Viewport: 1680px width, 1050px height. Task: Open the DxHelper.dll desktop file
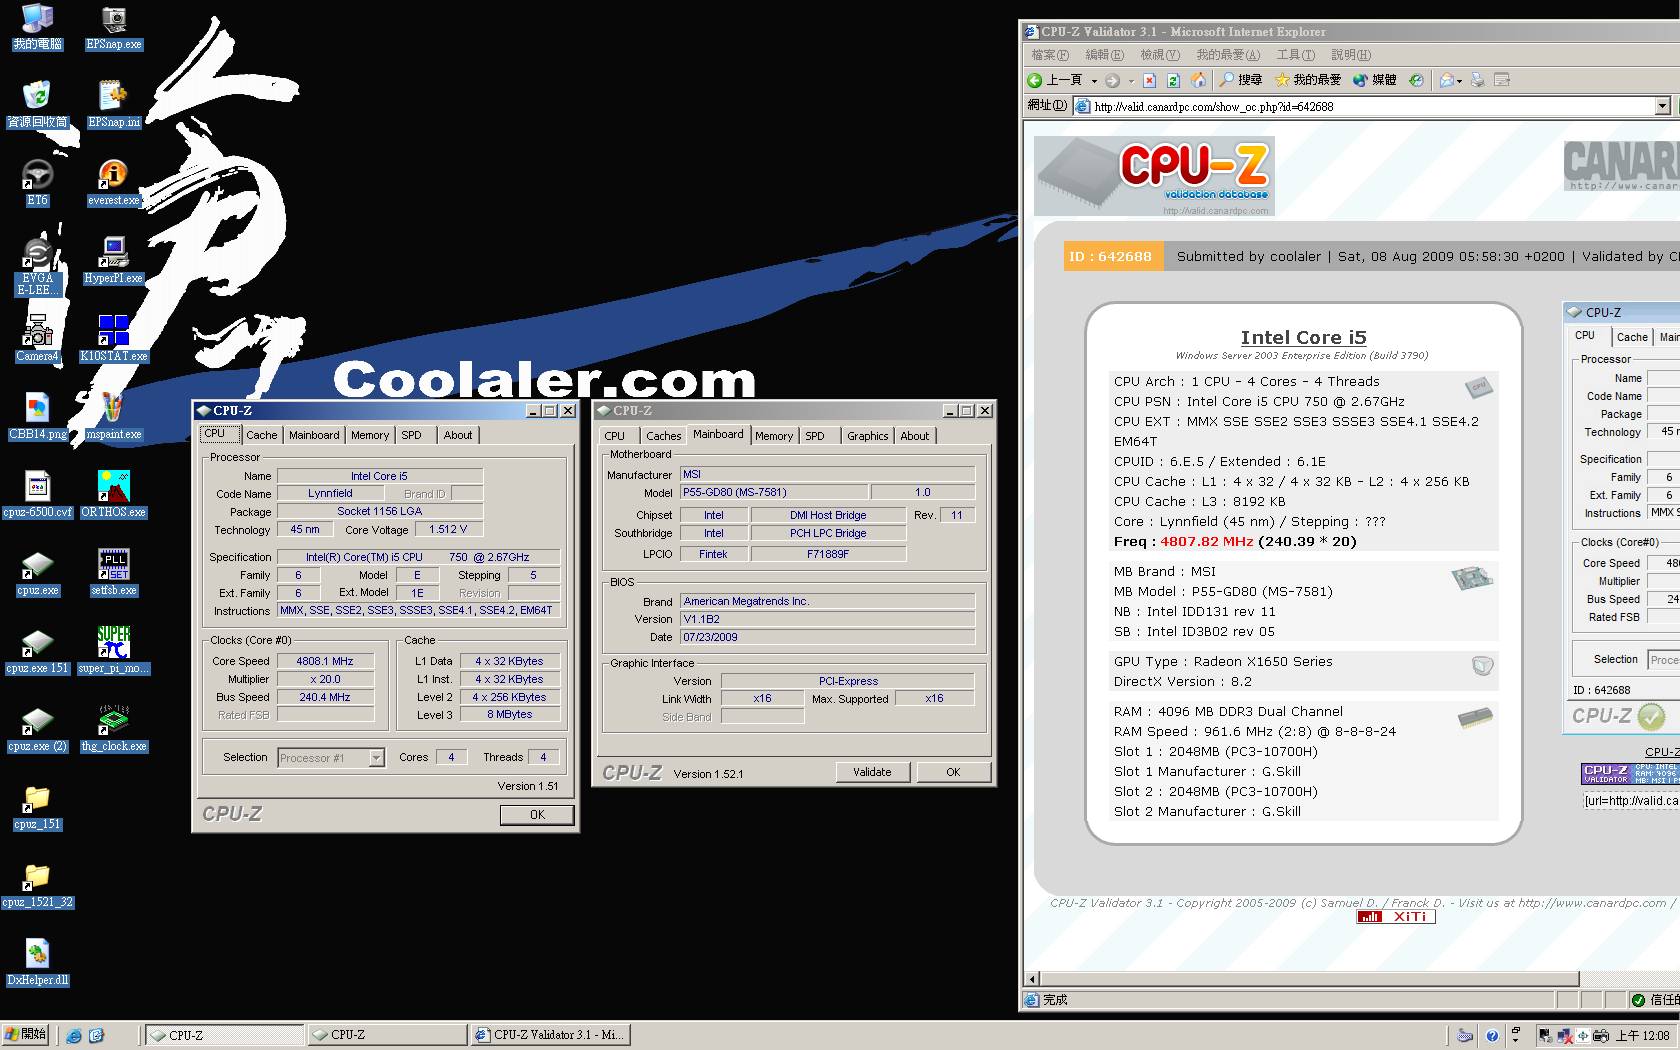coord(37,963)
